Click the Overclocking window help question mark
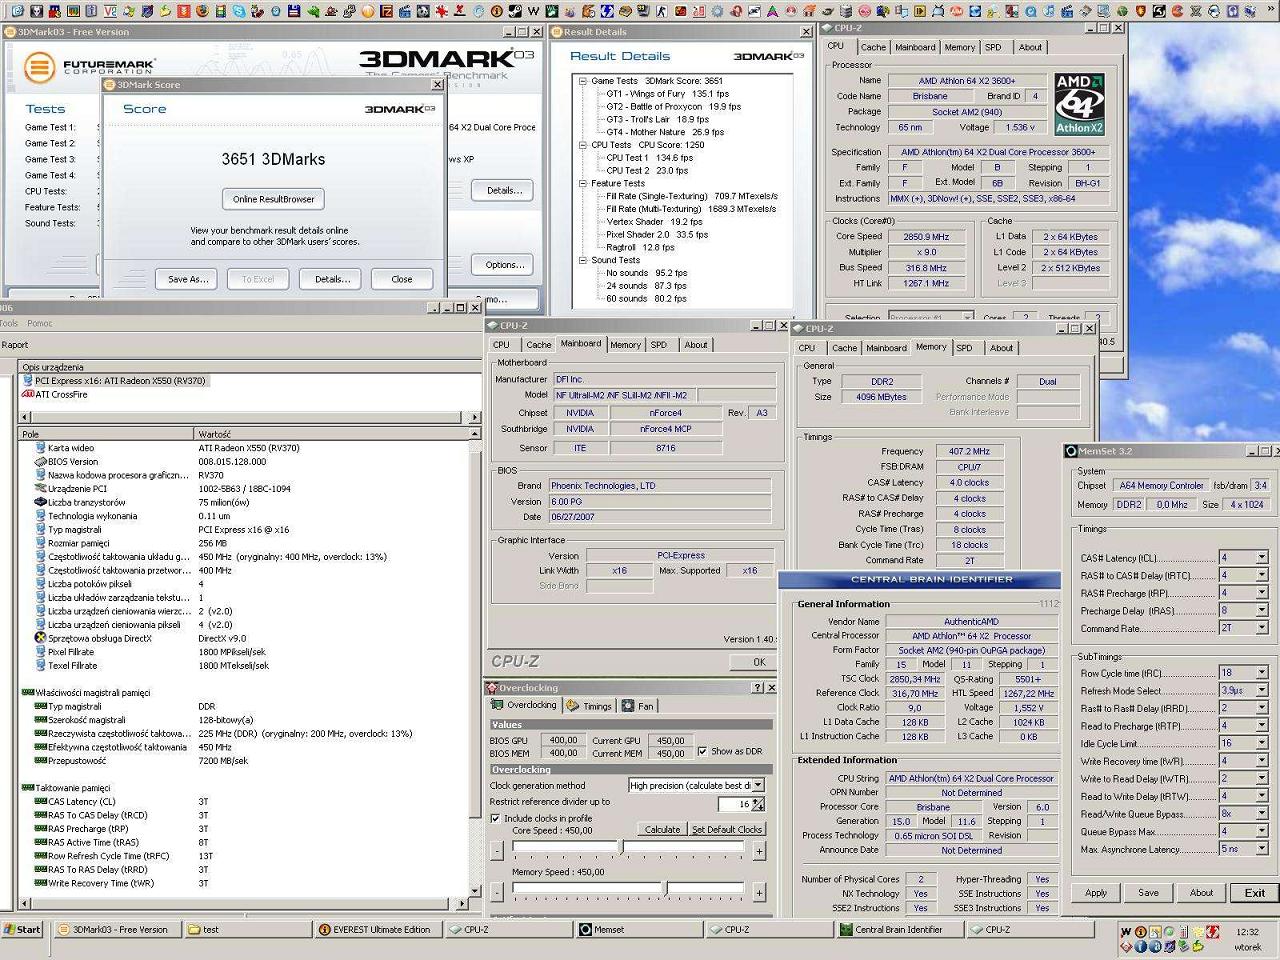1280x960 pixels. coord(757,688)
